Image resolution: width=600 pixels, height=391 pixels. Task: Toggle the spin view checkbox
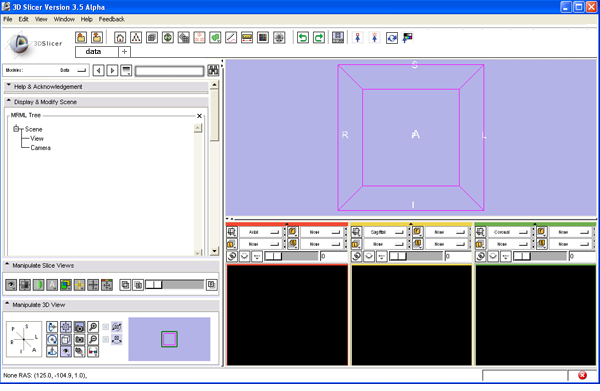pyautogui.click(x=106, y=327)
